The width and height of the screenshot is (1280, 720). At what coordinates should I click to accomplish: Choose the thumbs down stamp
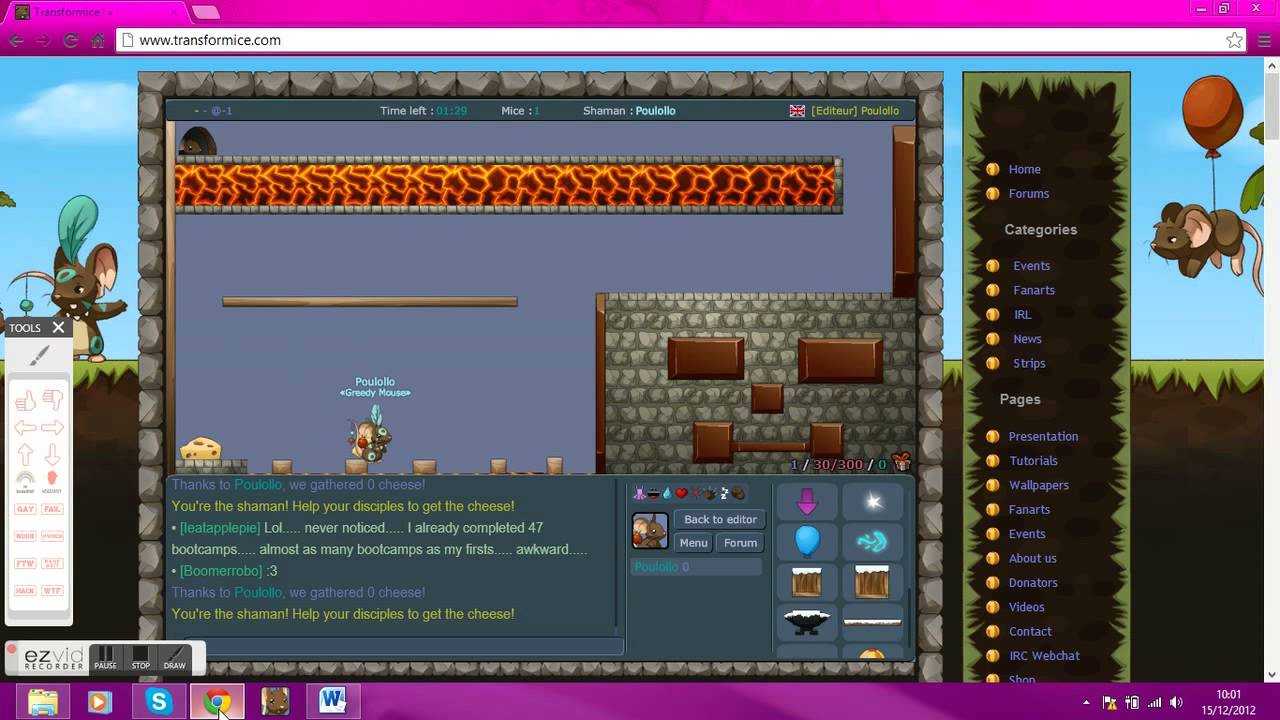(53, 400)
